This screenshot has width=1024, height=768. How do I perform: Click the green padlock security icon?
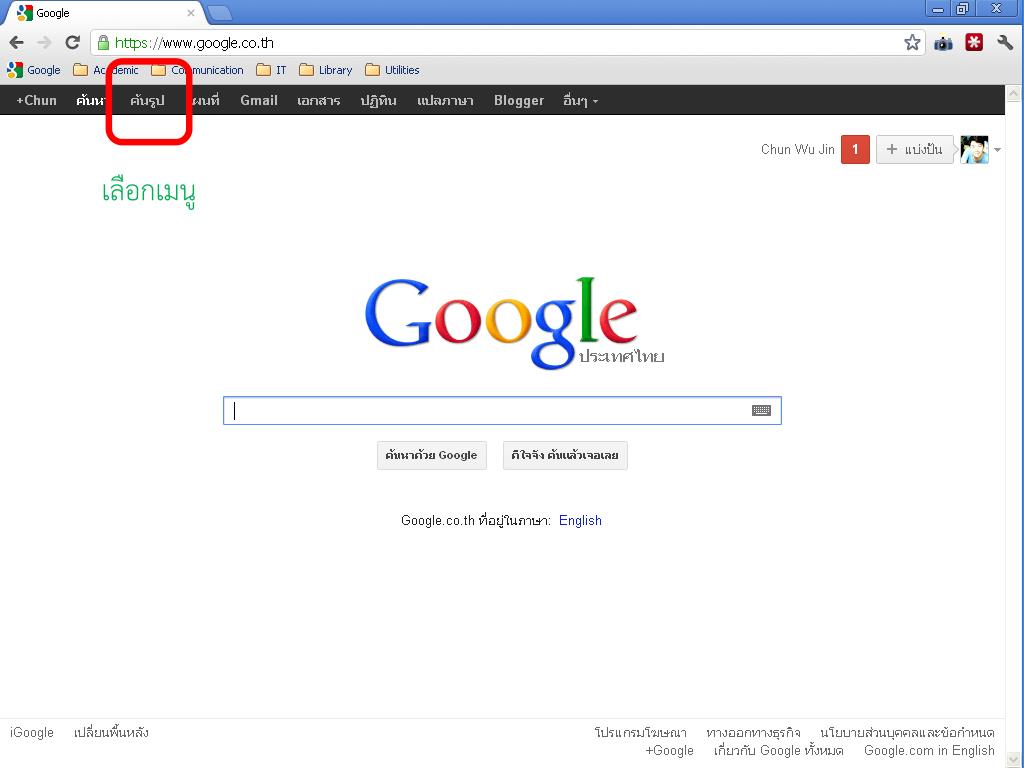point(103,43)
